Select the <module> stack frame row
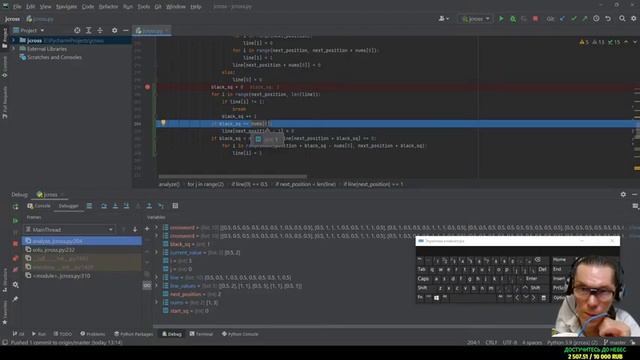The height and width of the screenshot is (360, 640). (x=82, y=276)
